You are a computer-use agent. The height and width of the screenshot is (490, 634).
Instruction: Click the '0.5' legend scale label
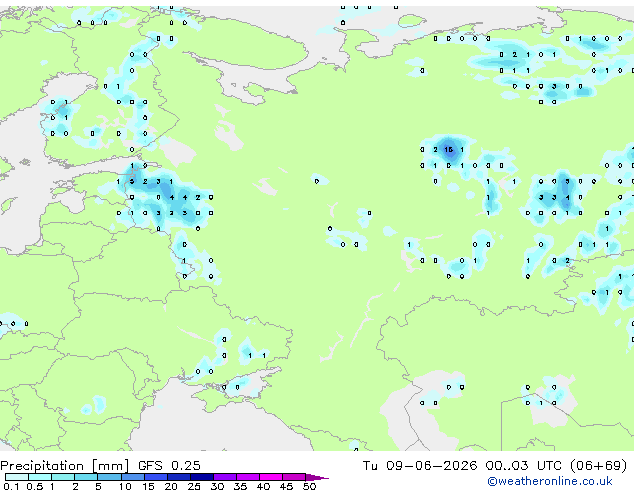click(x=34, y=486)
